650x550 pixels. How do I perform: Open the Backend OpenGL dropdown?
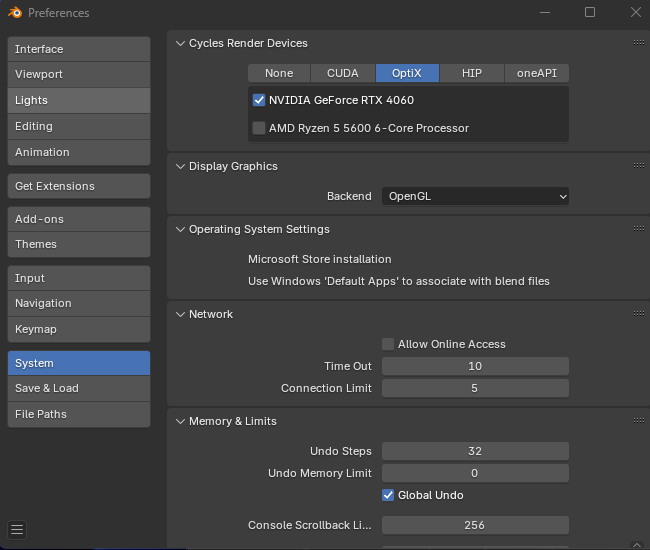pos(475,196)
